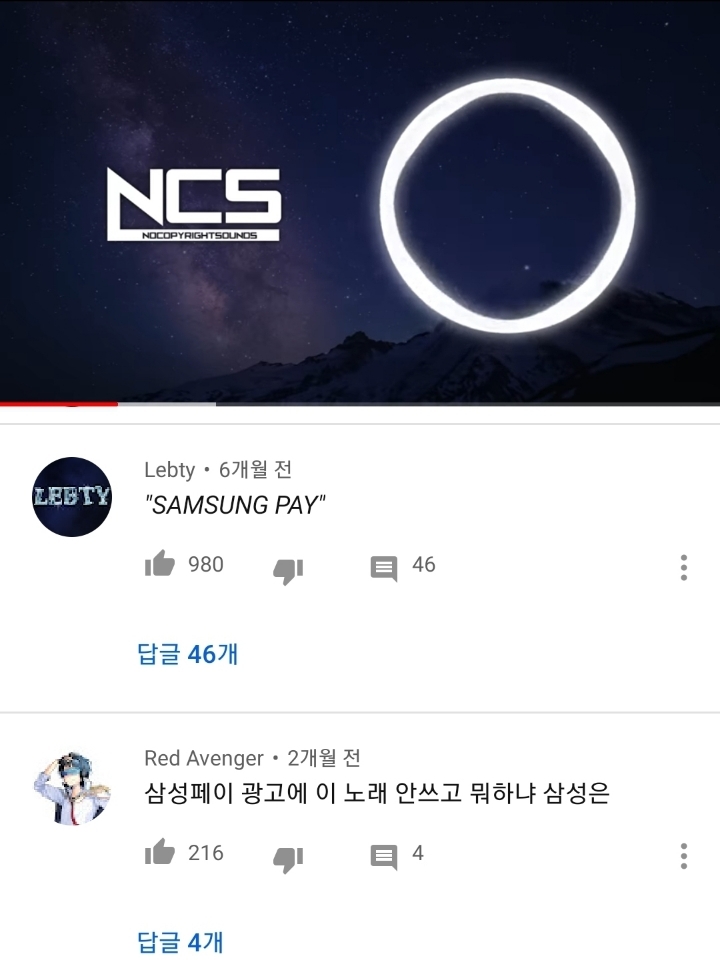Like Red Avenger's comment

pos(160,852)
